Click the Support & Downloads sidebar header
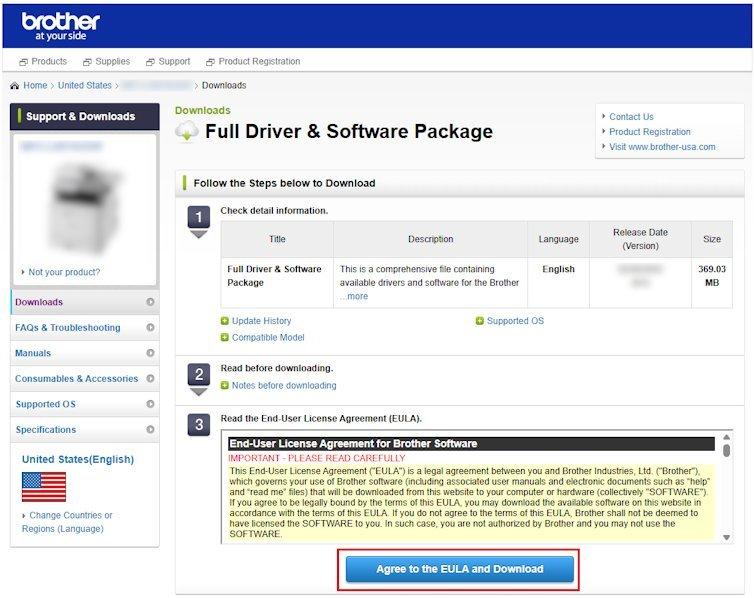 coord(85,116)
